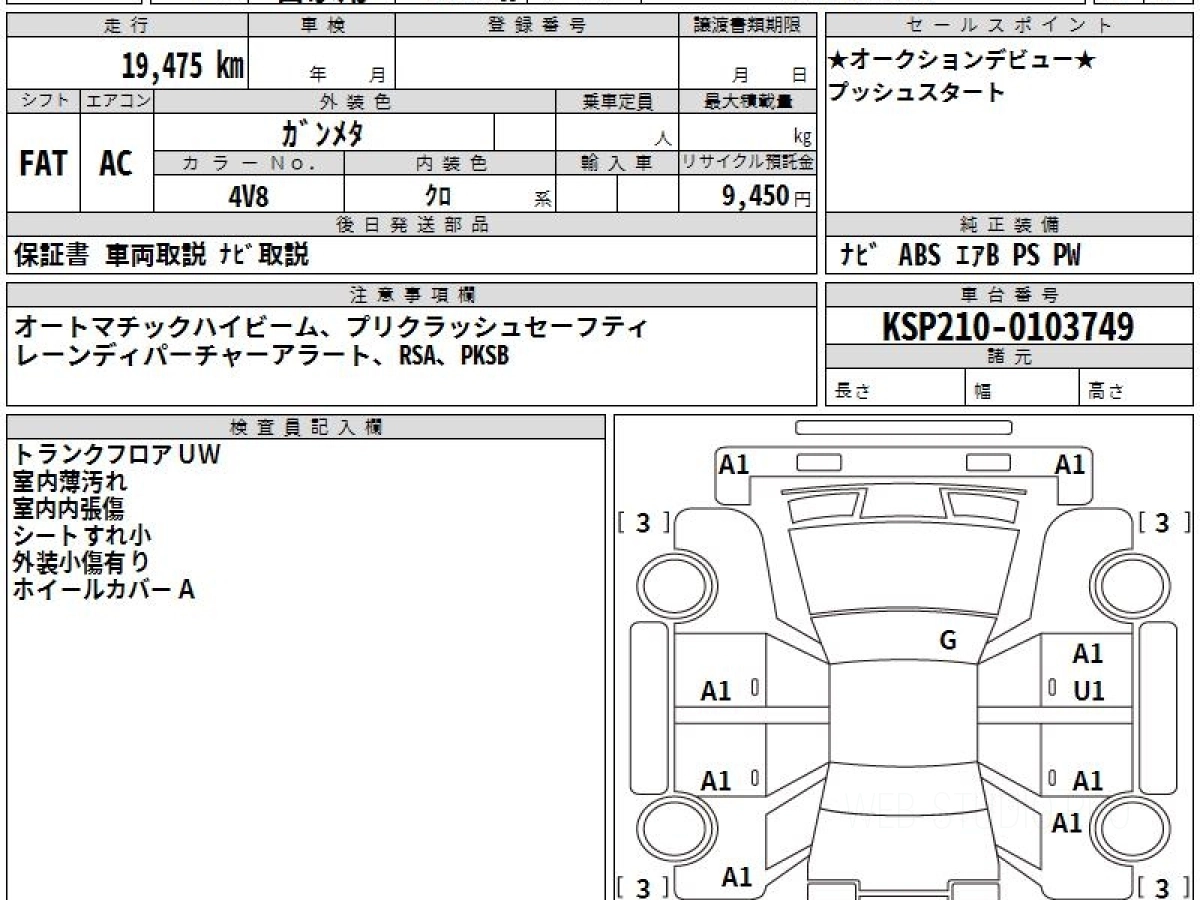Screen dimensions: 1200x900
Task: Select the 保証書 車両取説 ナビ取説 line
Action: coord(161,255)
